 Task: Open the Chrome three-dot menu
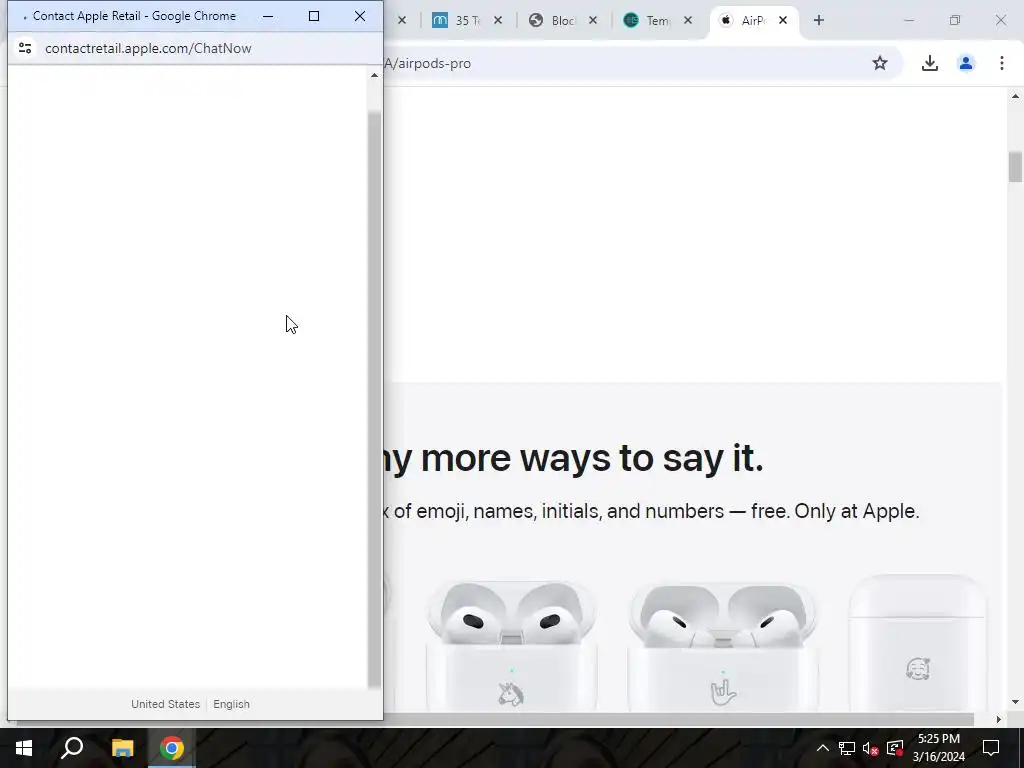coord(1002,63)
